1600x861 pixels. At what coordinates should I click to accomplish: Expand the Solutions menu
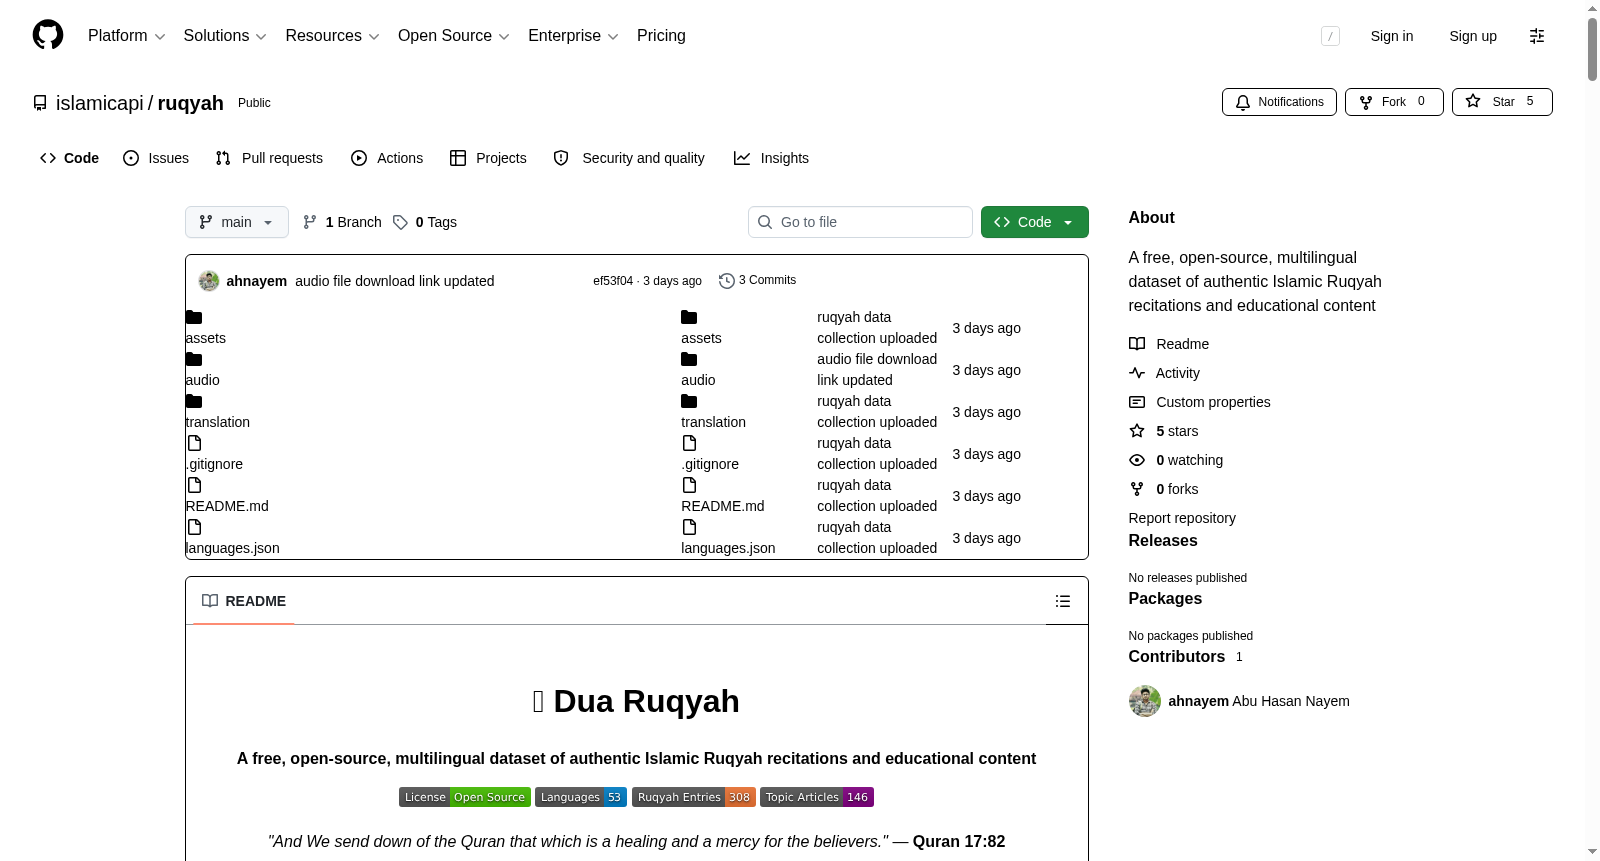[225, 36]
